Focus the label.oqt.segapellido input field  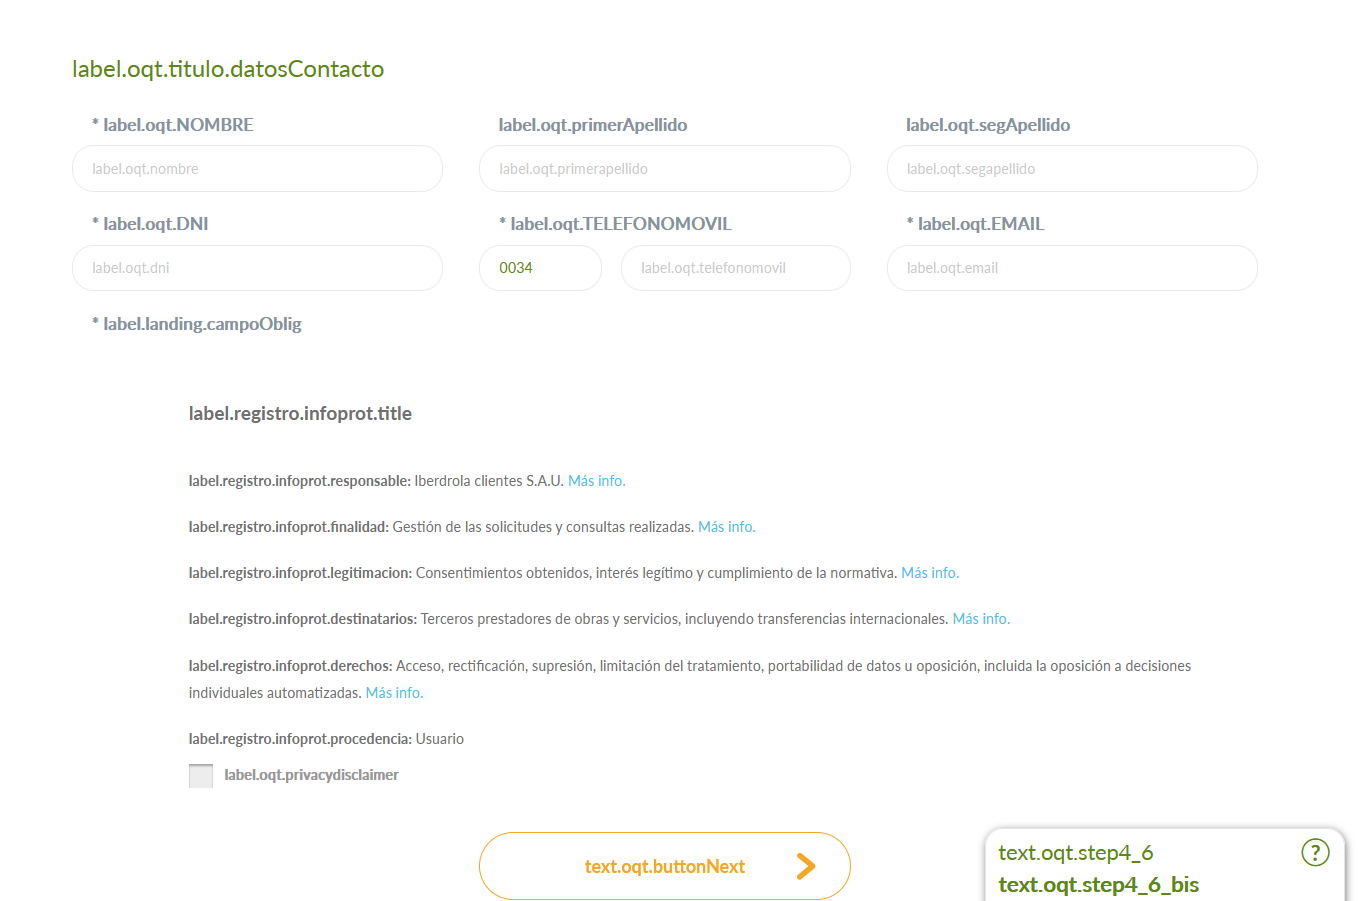1072,169
